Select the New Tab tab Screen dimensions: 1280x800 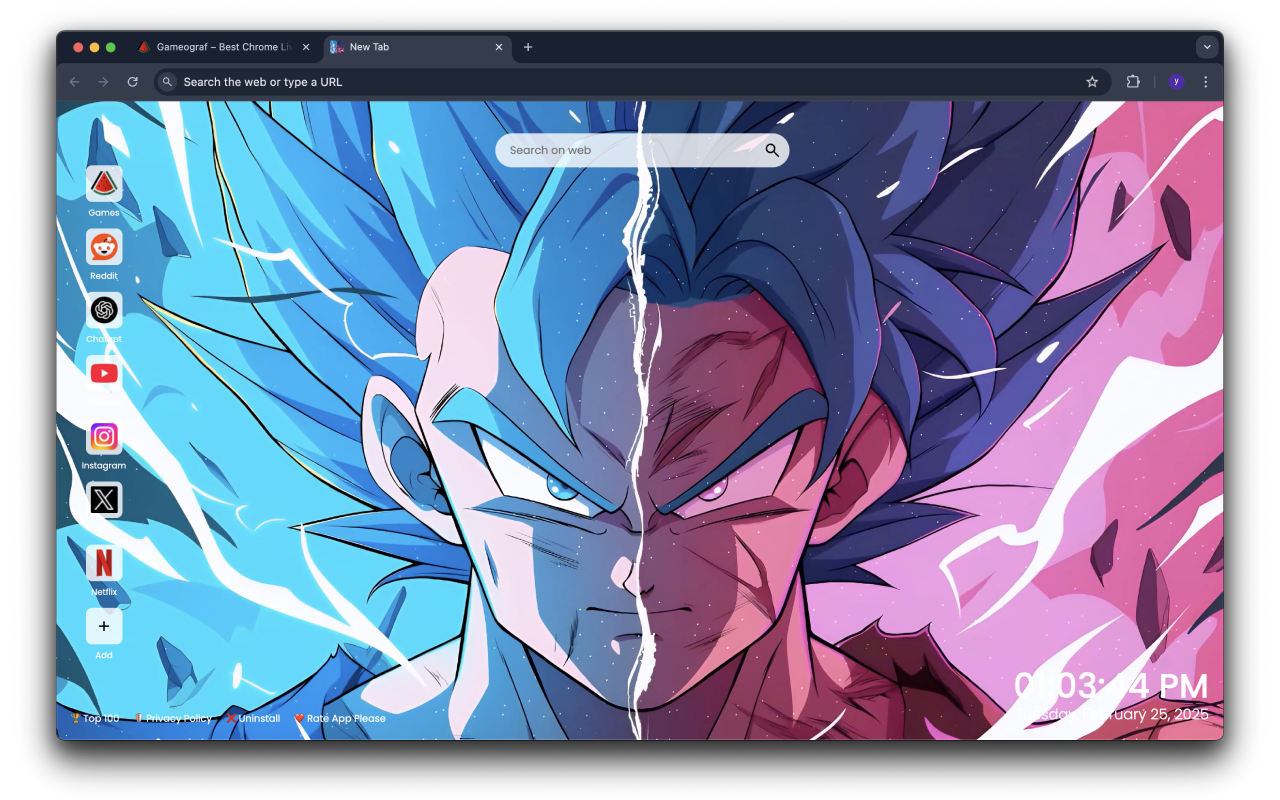(x=417, y=47)
